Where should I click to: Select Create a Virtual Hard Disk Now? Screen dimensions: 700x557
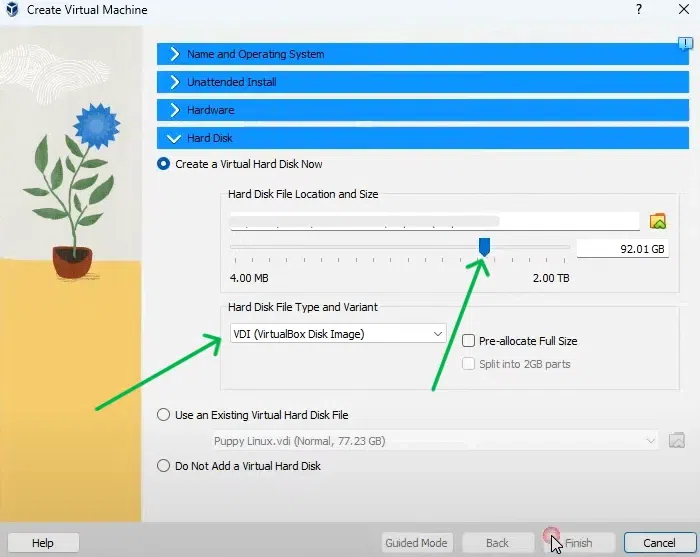coord(164,164)
